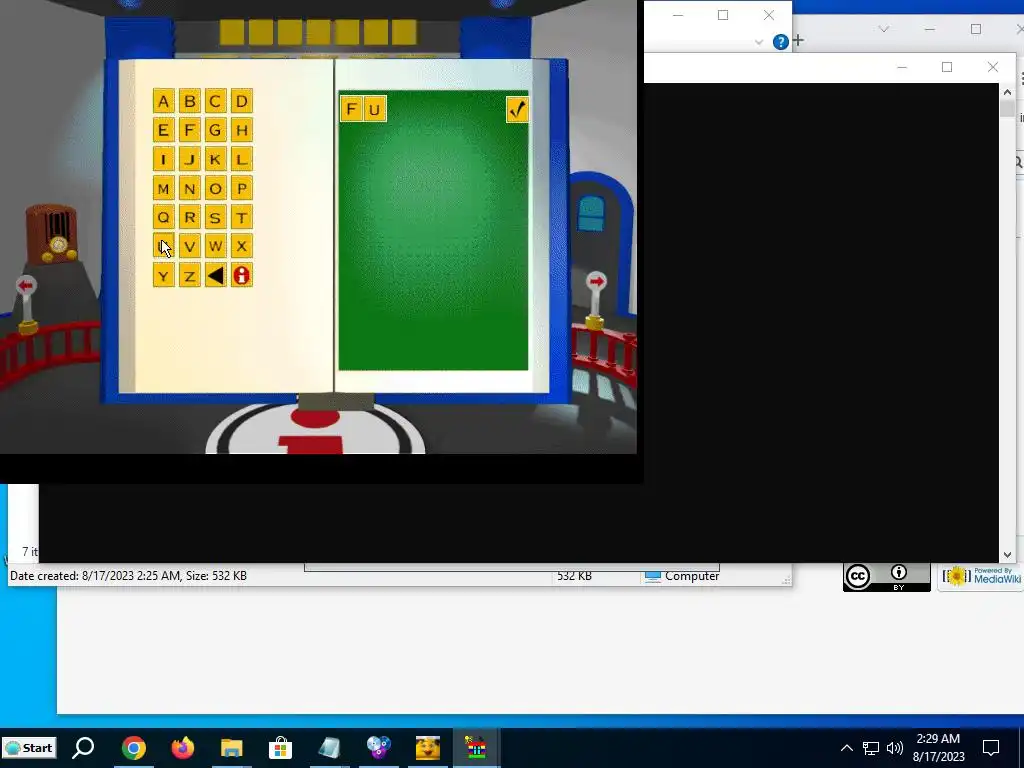Click the plus icon beside the help icon
Viewport: 1024px width, 768px height.
798,41
